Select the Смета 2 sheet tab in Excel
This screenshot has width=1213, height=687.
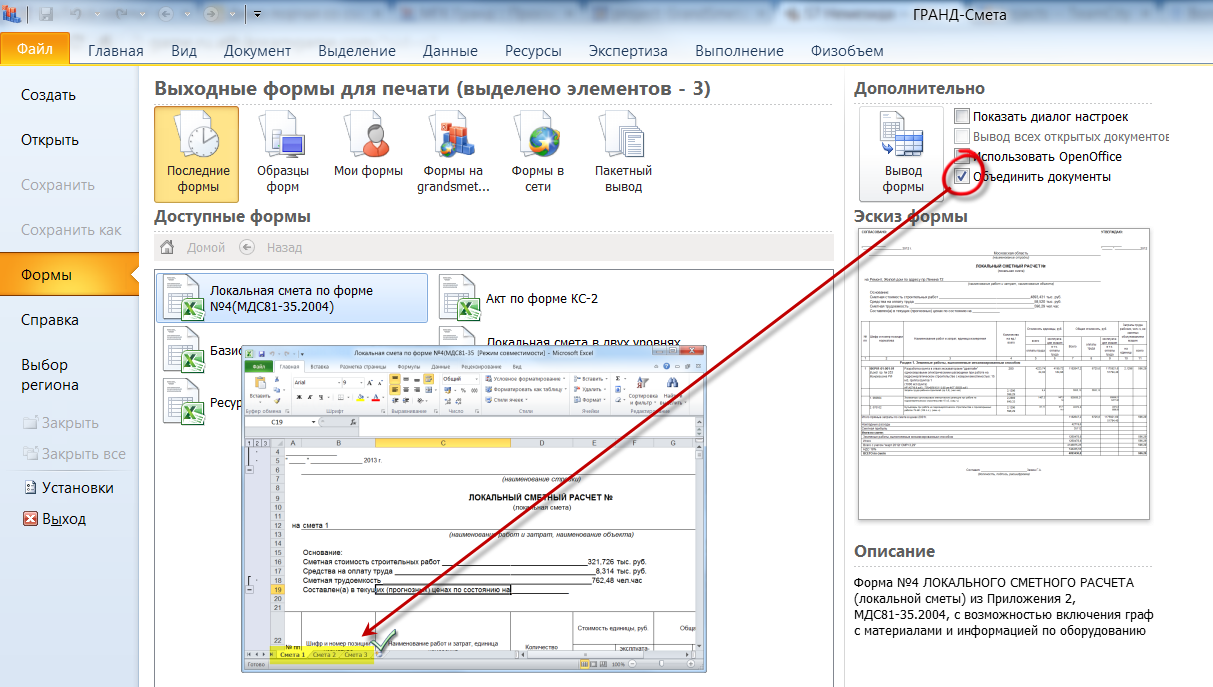click(322, 654)
